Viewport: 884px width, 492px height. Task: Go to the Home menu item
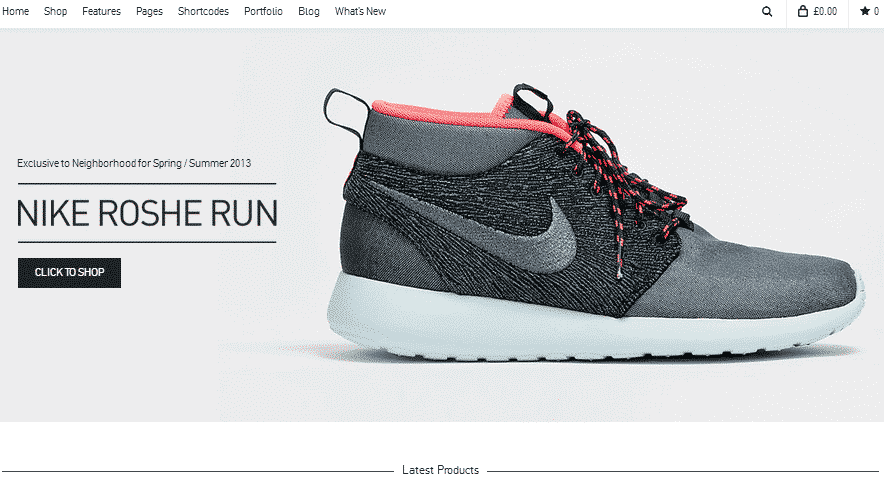click(15, 11)
